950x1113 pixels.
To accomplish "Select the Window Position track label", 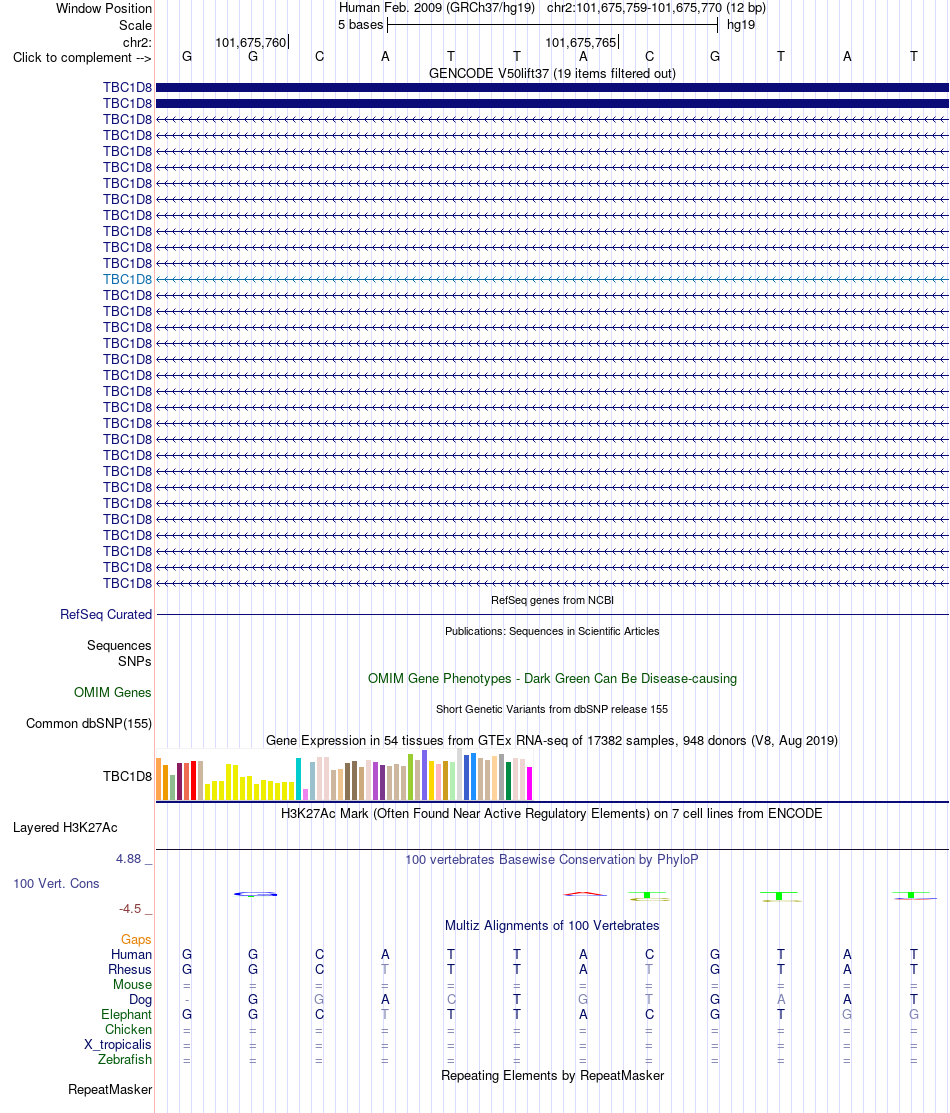I will (x=104, y=9).
